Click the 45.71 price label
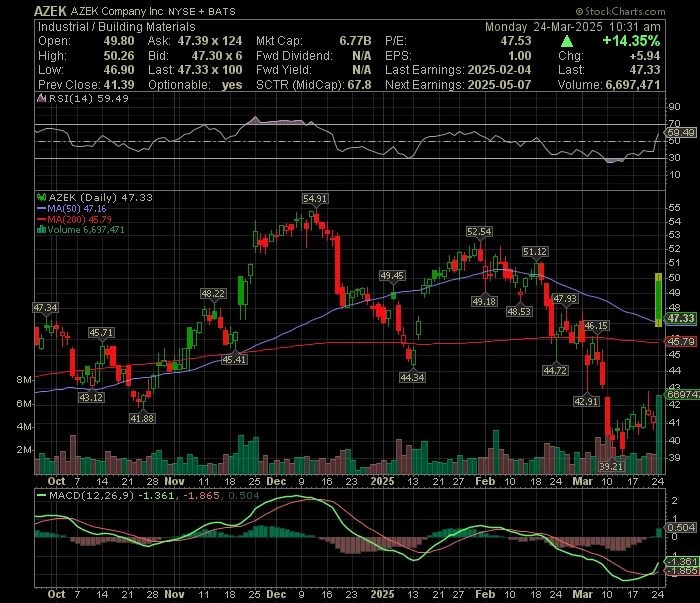 pyautogui.click(x=101, y=333)
